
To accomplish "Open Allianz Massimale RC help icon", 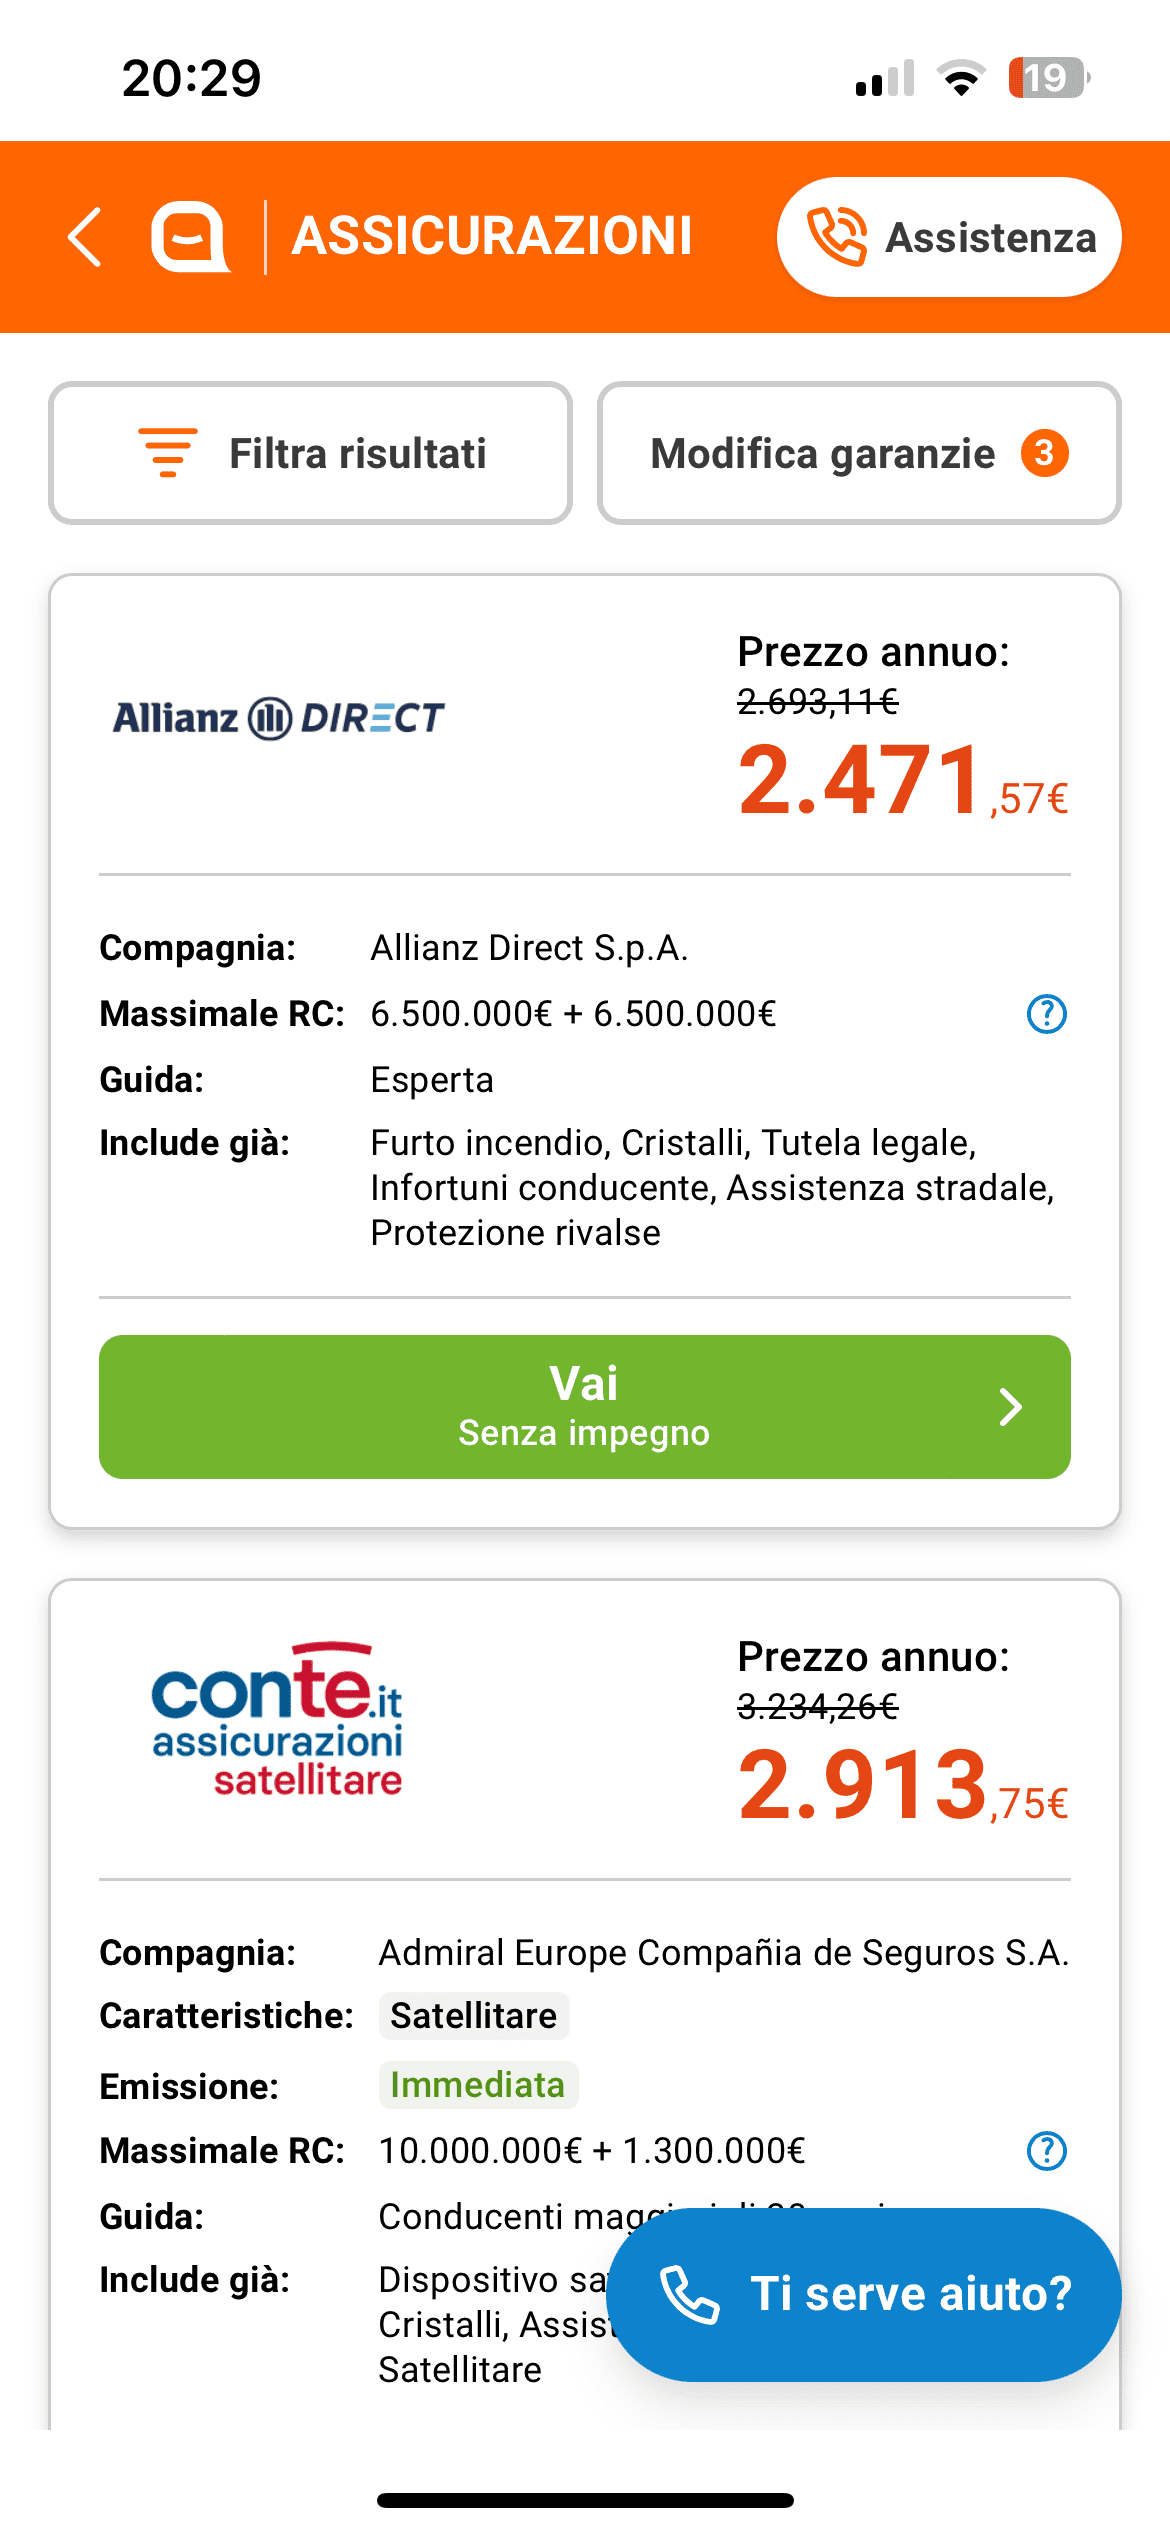I will [x=1046, y=1014].
